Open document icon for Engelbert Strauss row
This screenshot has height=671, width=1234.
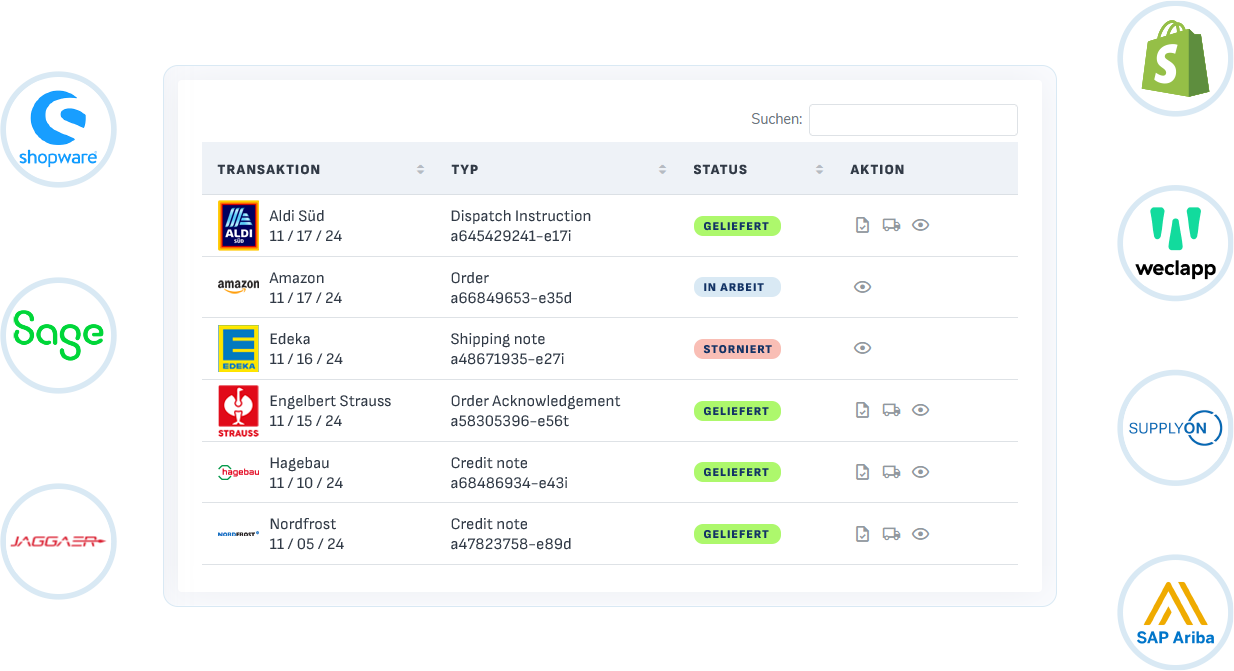click(x=862, y=410)
